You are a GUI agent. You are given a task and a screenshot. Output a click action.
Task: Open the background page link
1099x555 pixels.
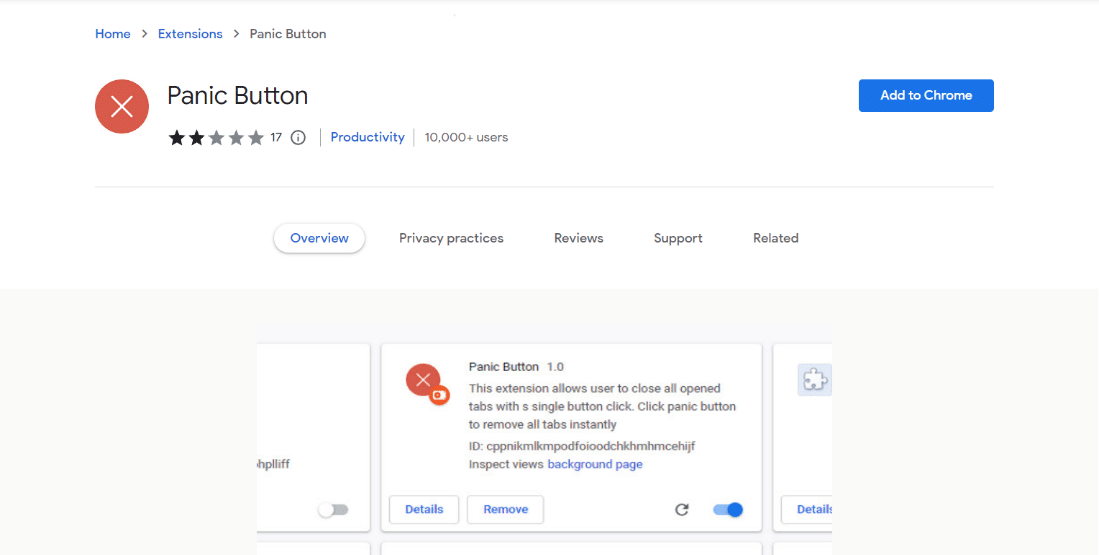(595, 464)
